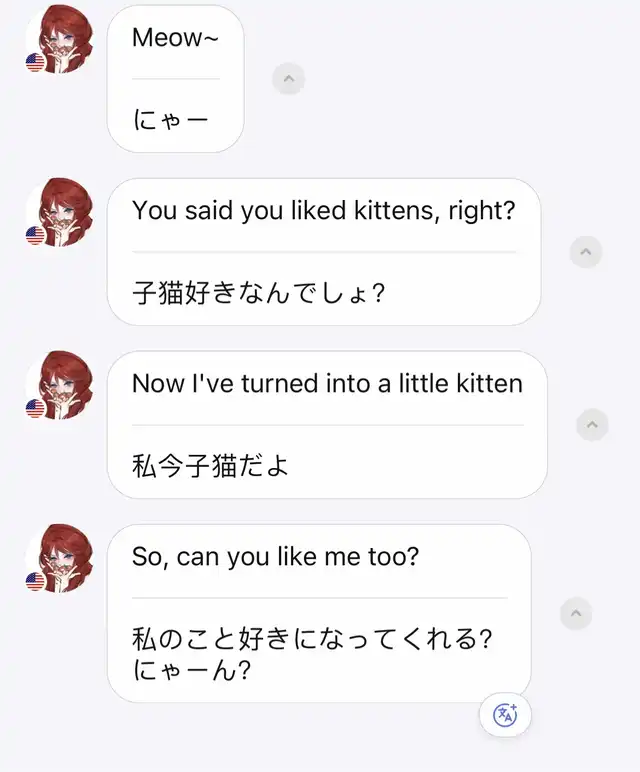
Task: Select the "Meow~" English text
Action: [x=175, y=37]
